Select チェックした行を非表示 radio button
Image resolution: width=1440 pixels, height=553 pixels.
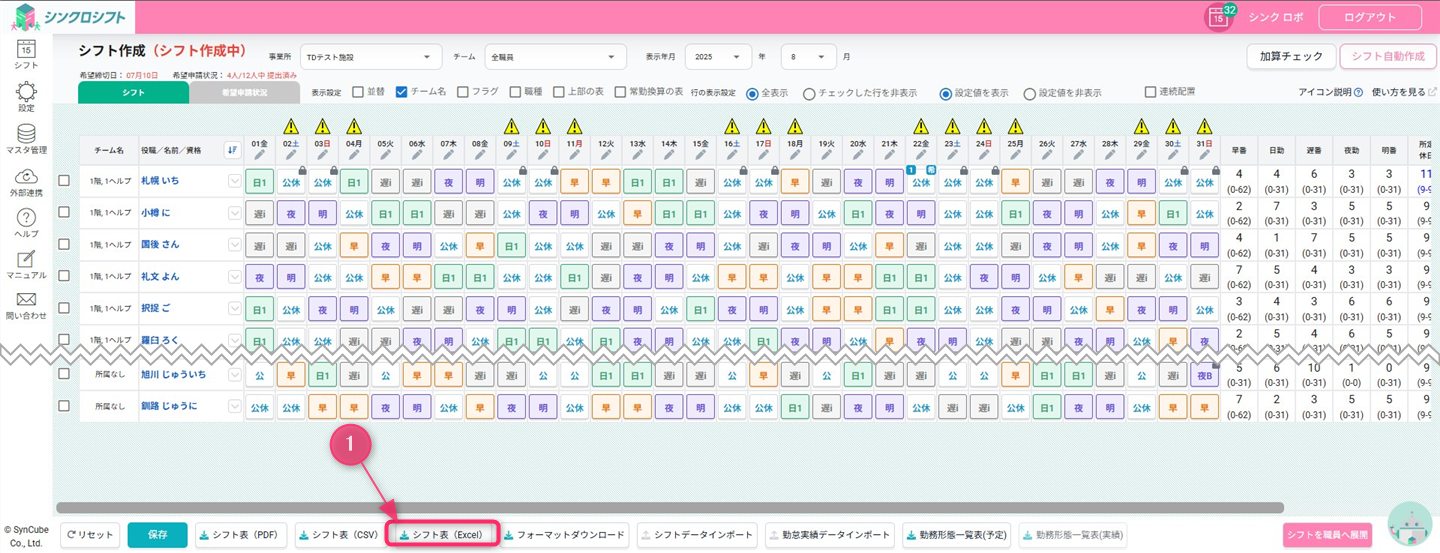[809, 93]
